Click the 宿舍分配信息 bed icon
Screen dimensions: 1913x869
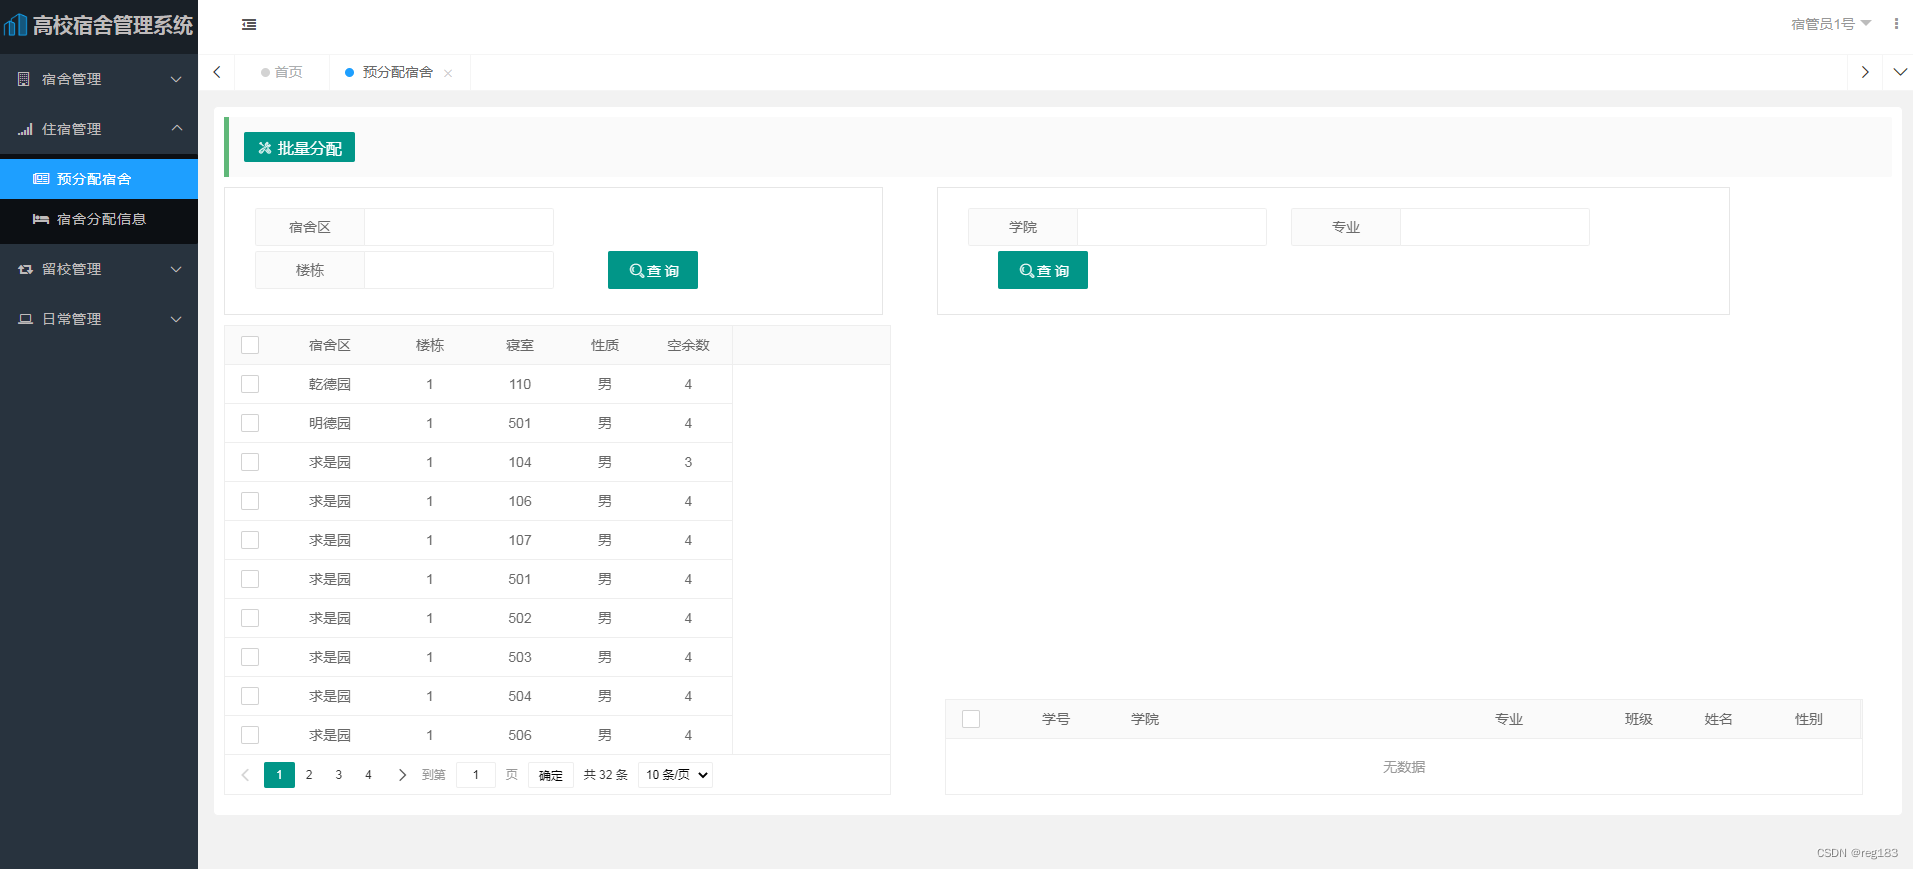tap(41, 219)
